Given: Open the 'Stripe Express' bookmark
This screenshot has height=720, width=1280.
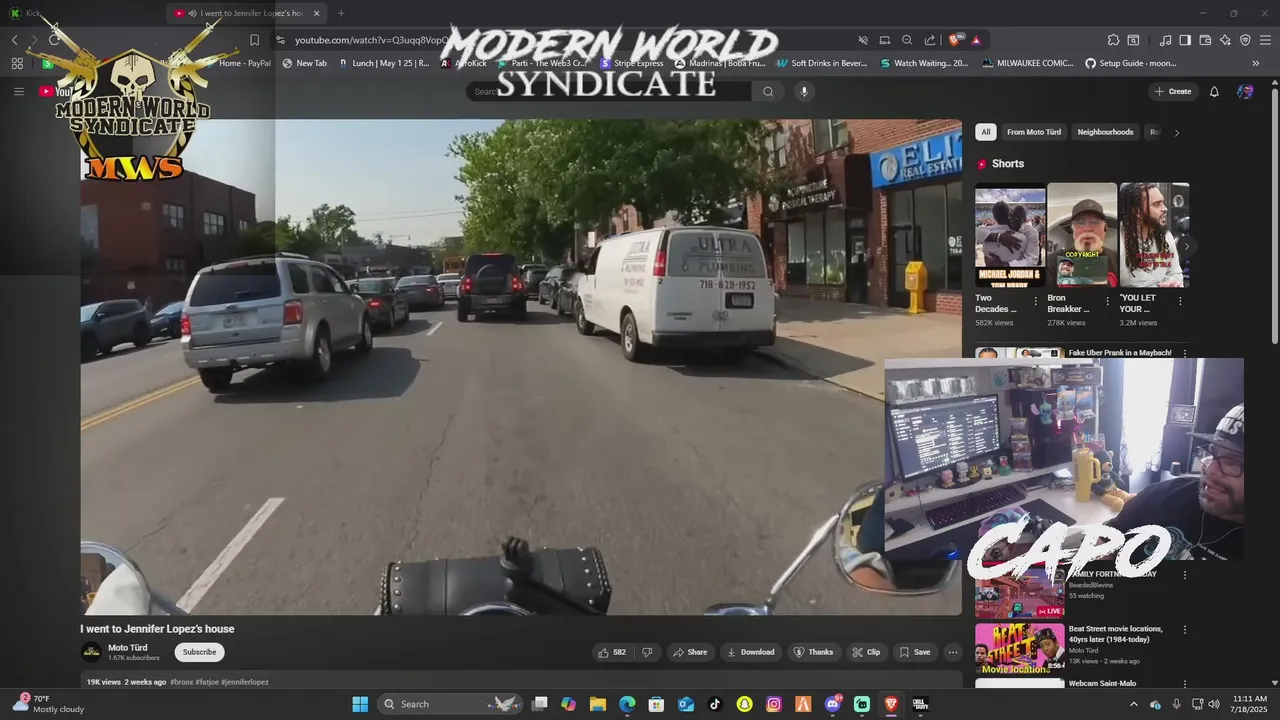Looking at the screenshot, I should (x=631, y=63).
